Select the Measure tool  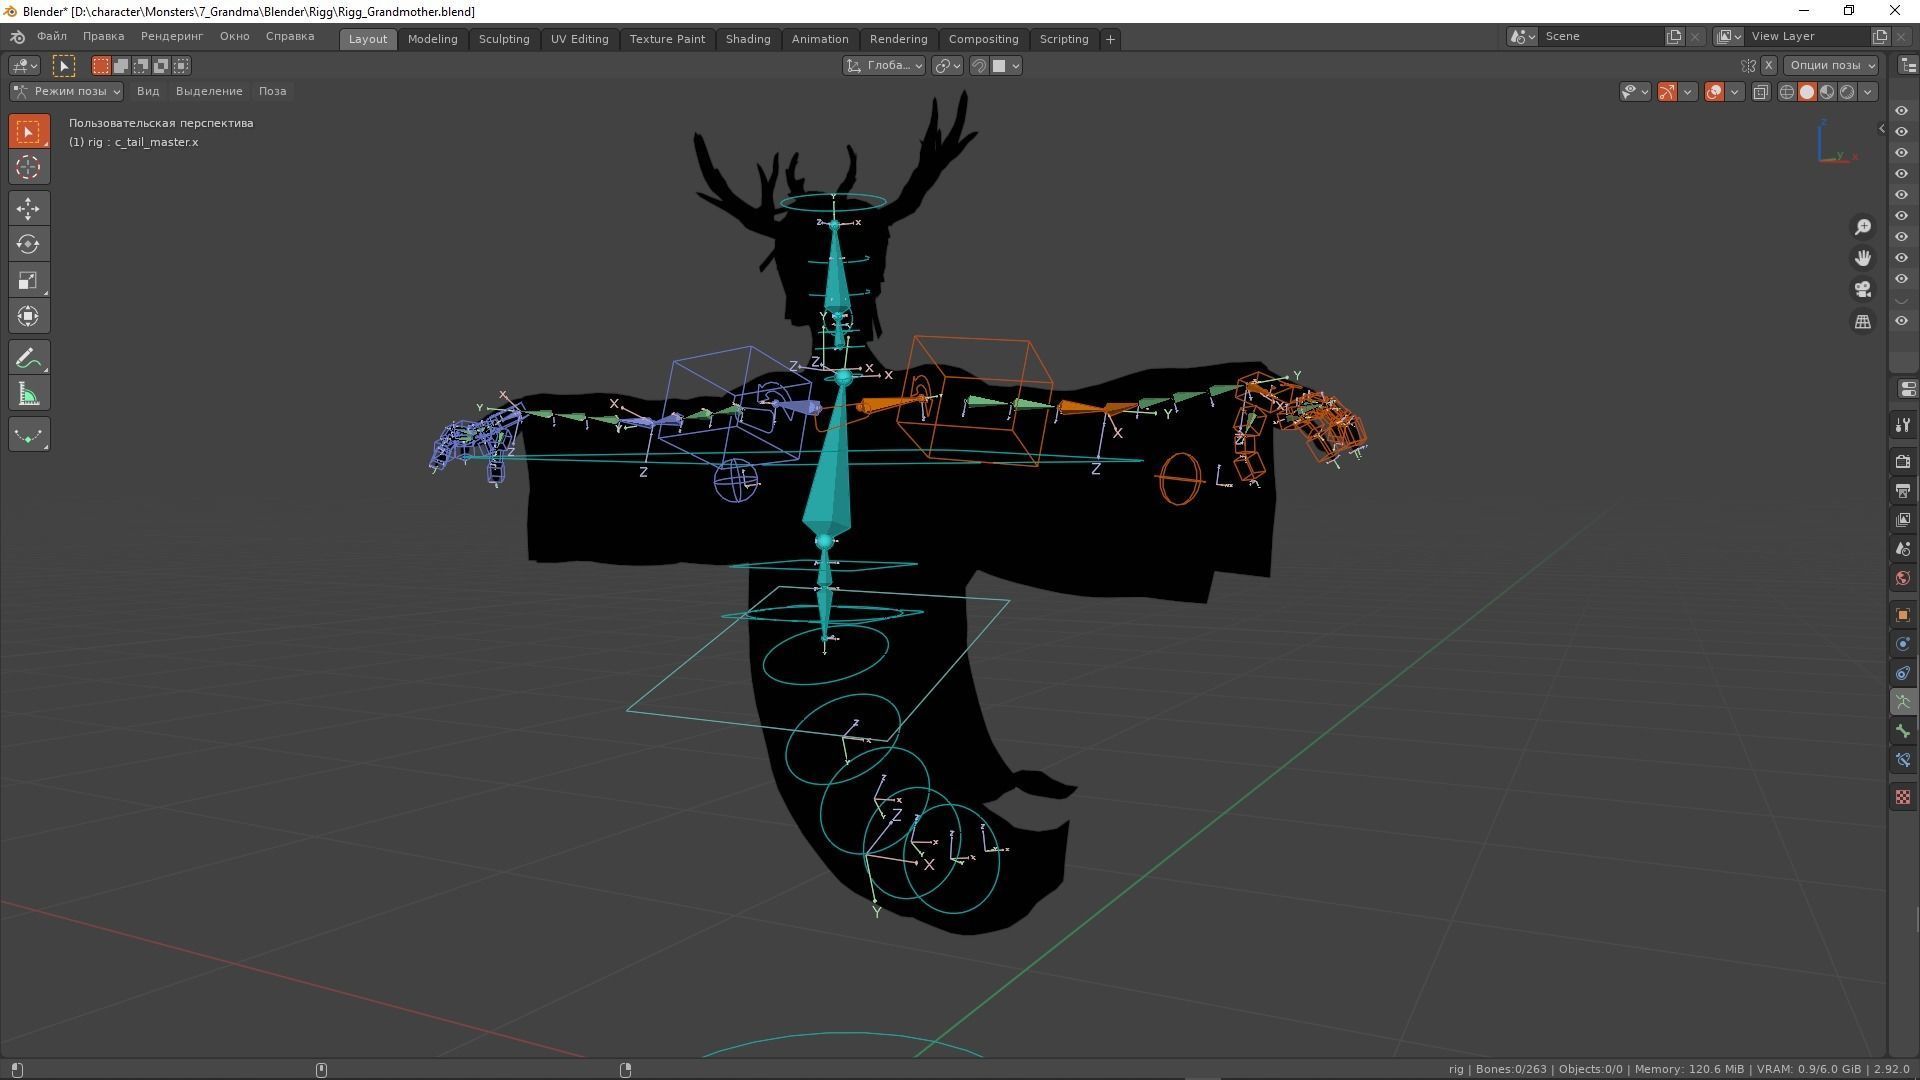(x=28, y=394)
